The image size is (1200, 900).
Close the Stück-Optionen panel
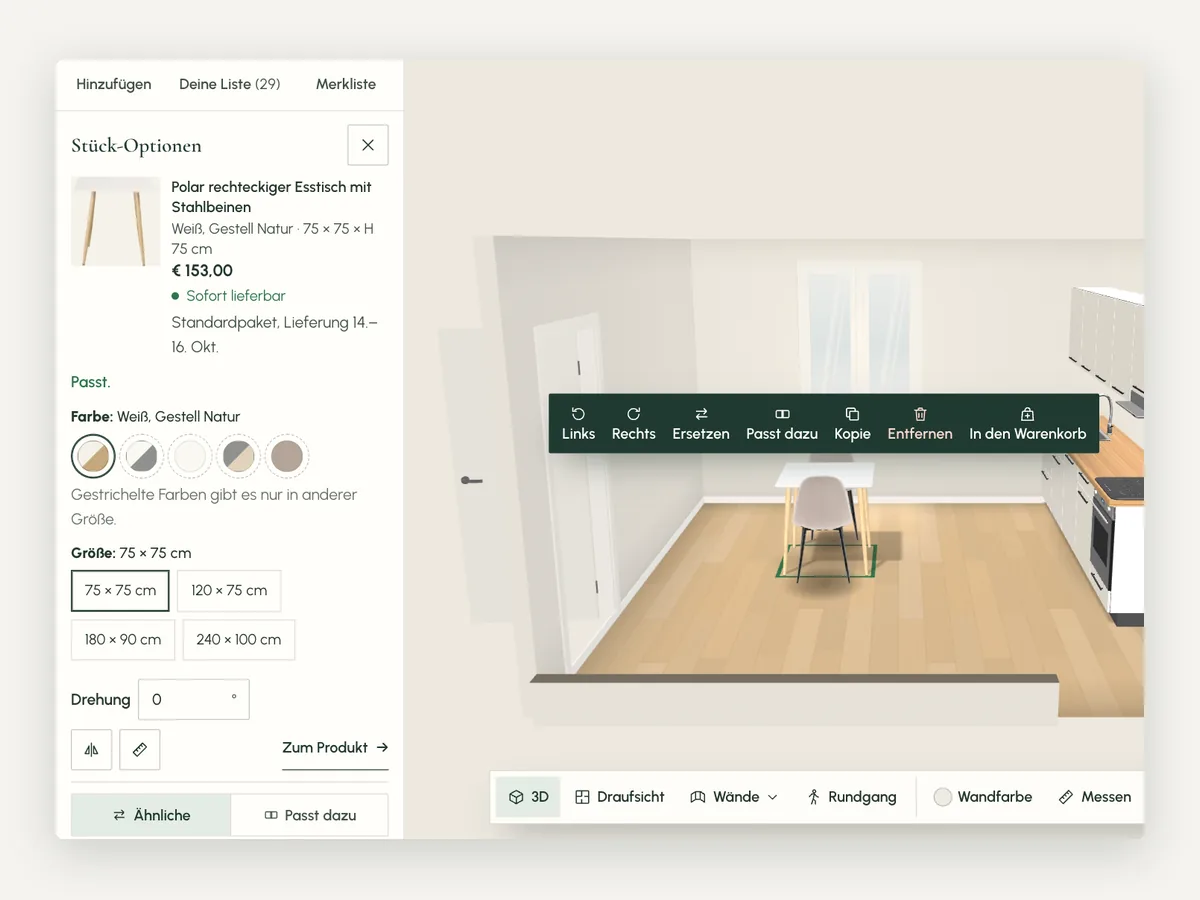368,145
